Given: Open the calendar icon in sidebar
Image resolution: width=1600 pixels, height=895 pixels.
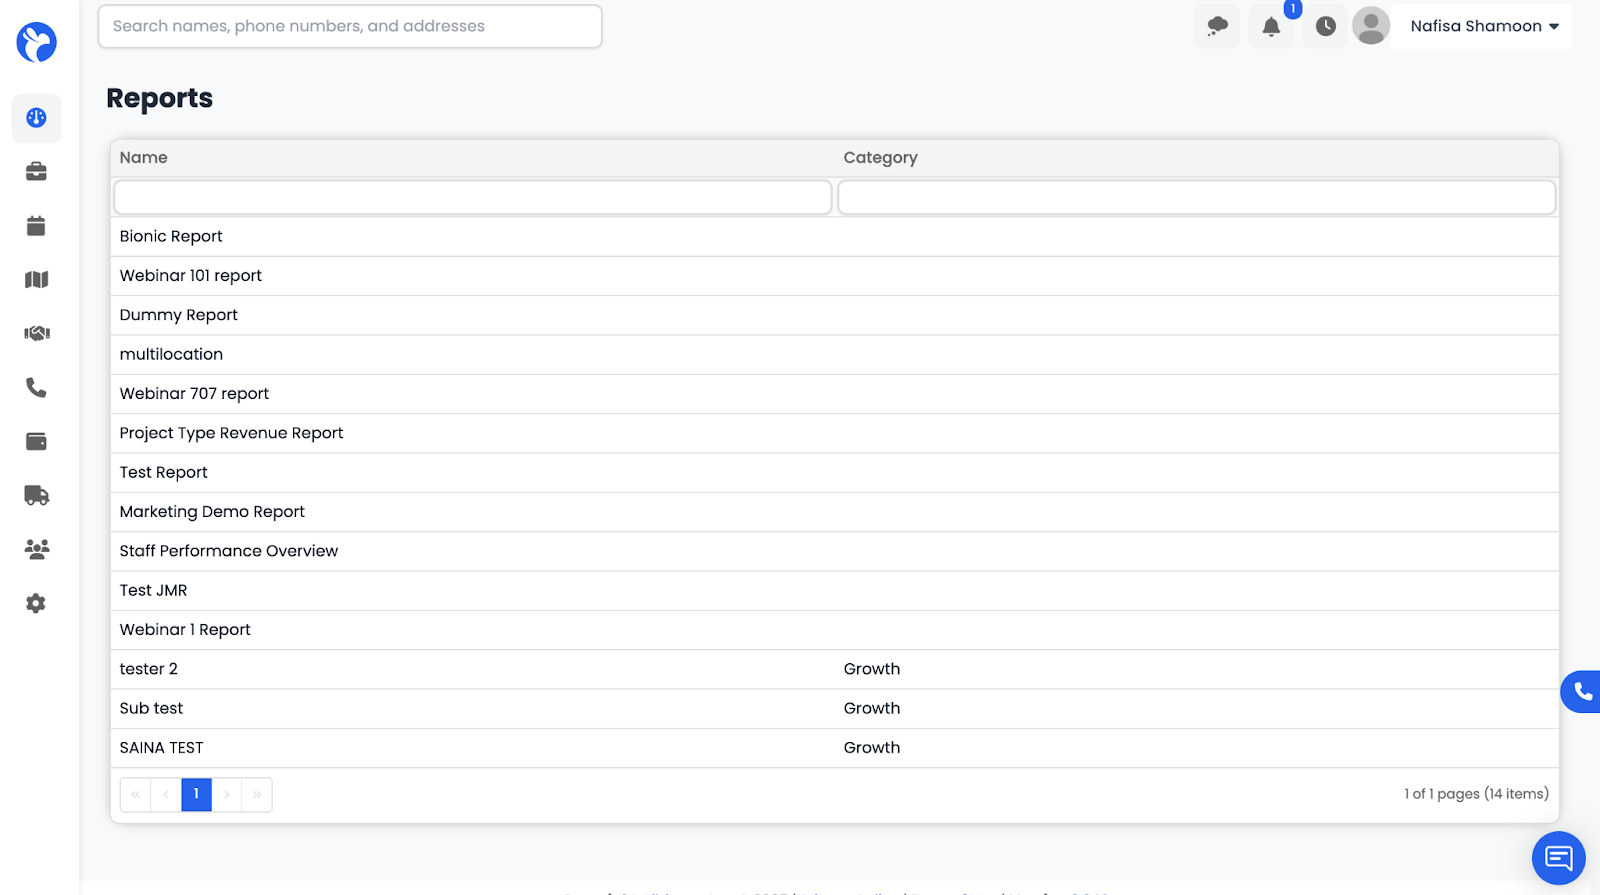Looking at the screenshot, I should [x=36, y=226].
